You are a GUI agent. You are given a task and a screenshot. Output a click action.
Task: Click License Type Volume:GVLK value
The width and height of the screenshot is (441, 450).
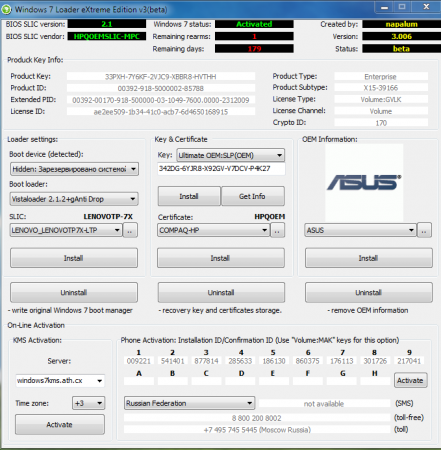(381, 100)
